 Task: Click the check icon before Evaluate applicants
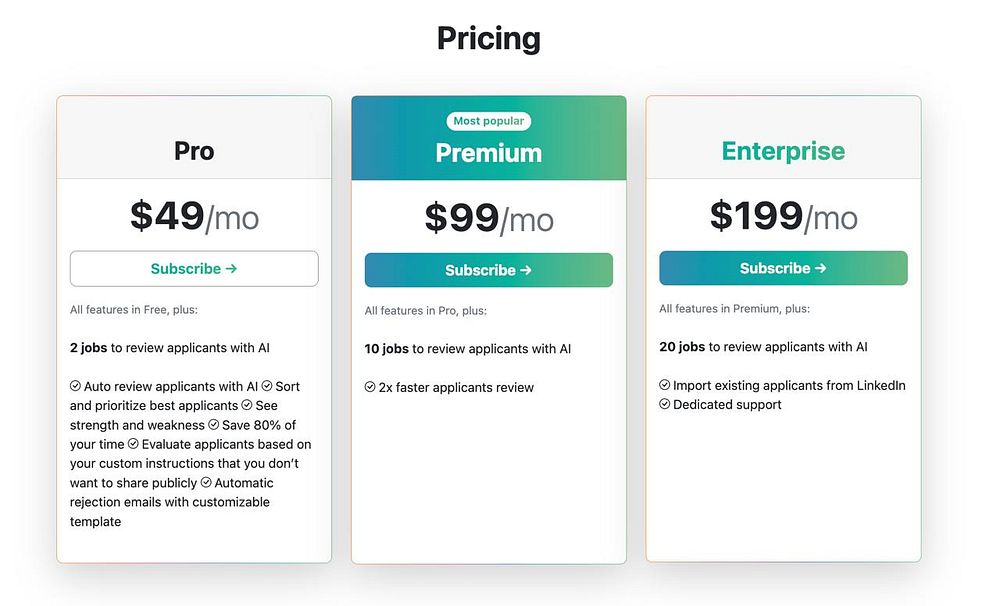(x=133, y=444)
